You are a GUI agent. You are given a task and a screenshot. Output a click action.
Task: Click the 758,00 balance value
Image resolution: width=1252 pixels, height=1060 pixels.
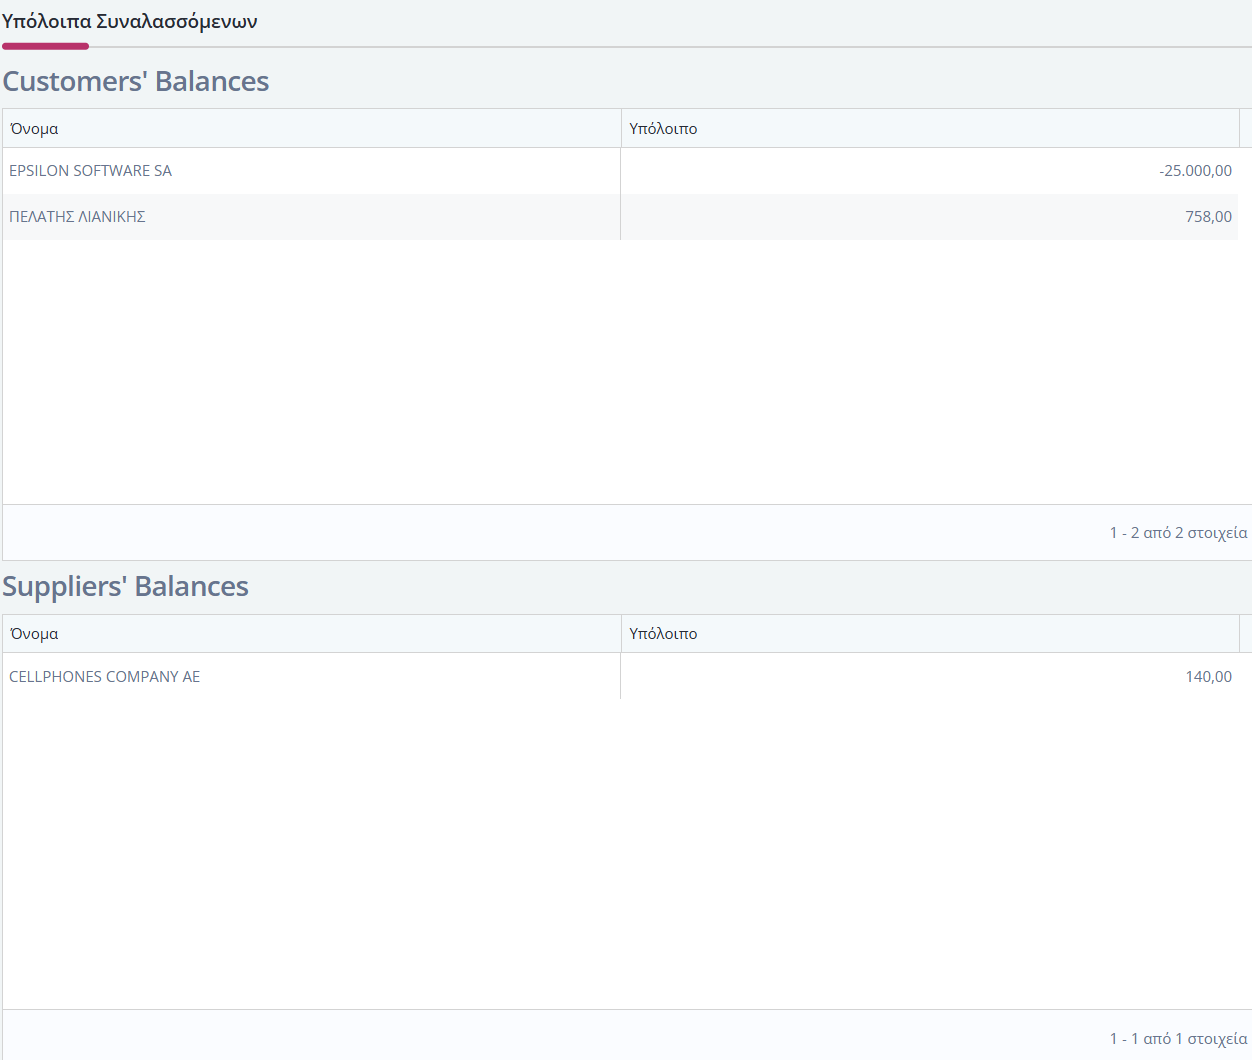click(x=1208, y=217)
